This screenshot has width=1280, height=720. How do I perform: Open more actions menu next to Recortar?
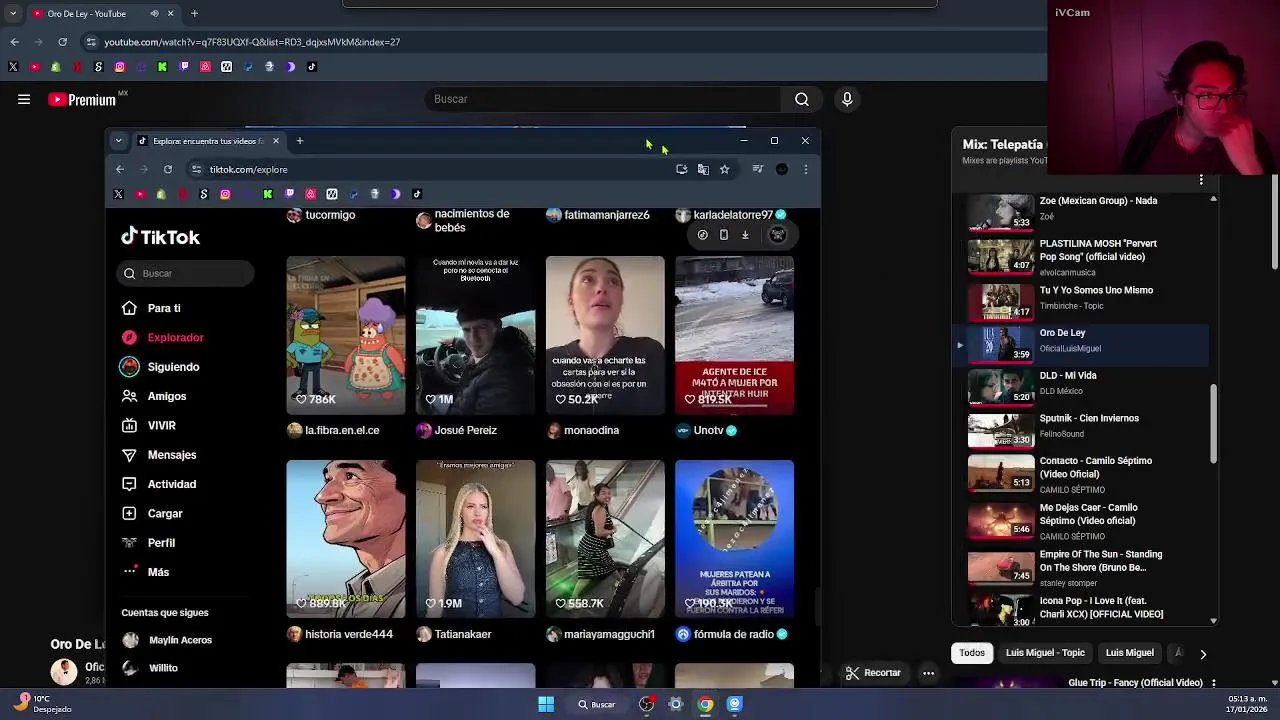pyautogui.click(x=928, y=673)
